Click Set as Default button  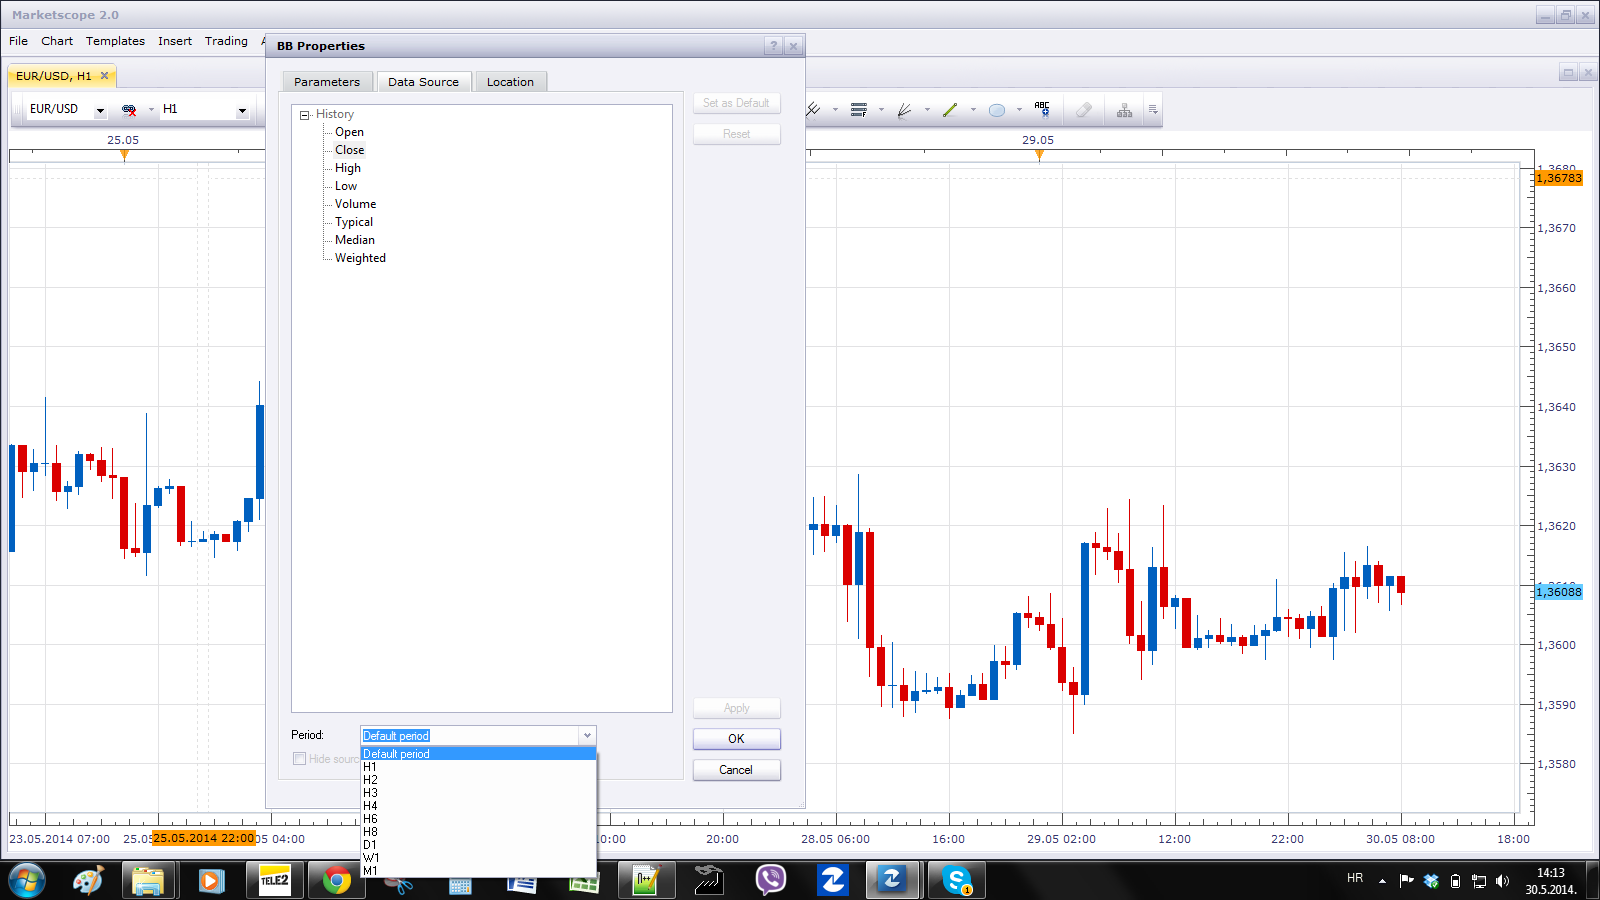click(x=736, y=103)
